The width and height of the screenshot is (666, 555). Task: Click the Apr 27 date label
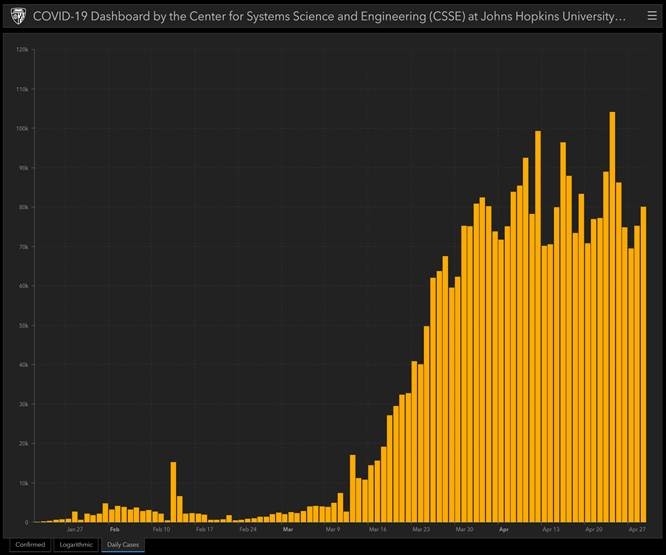[637, 529]
